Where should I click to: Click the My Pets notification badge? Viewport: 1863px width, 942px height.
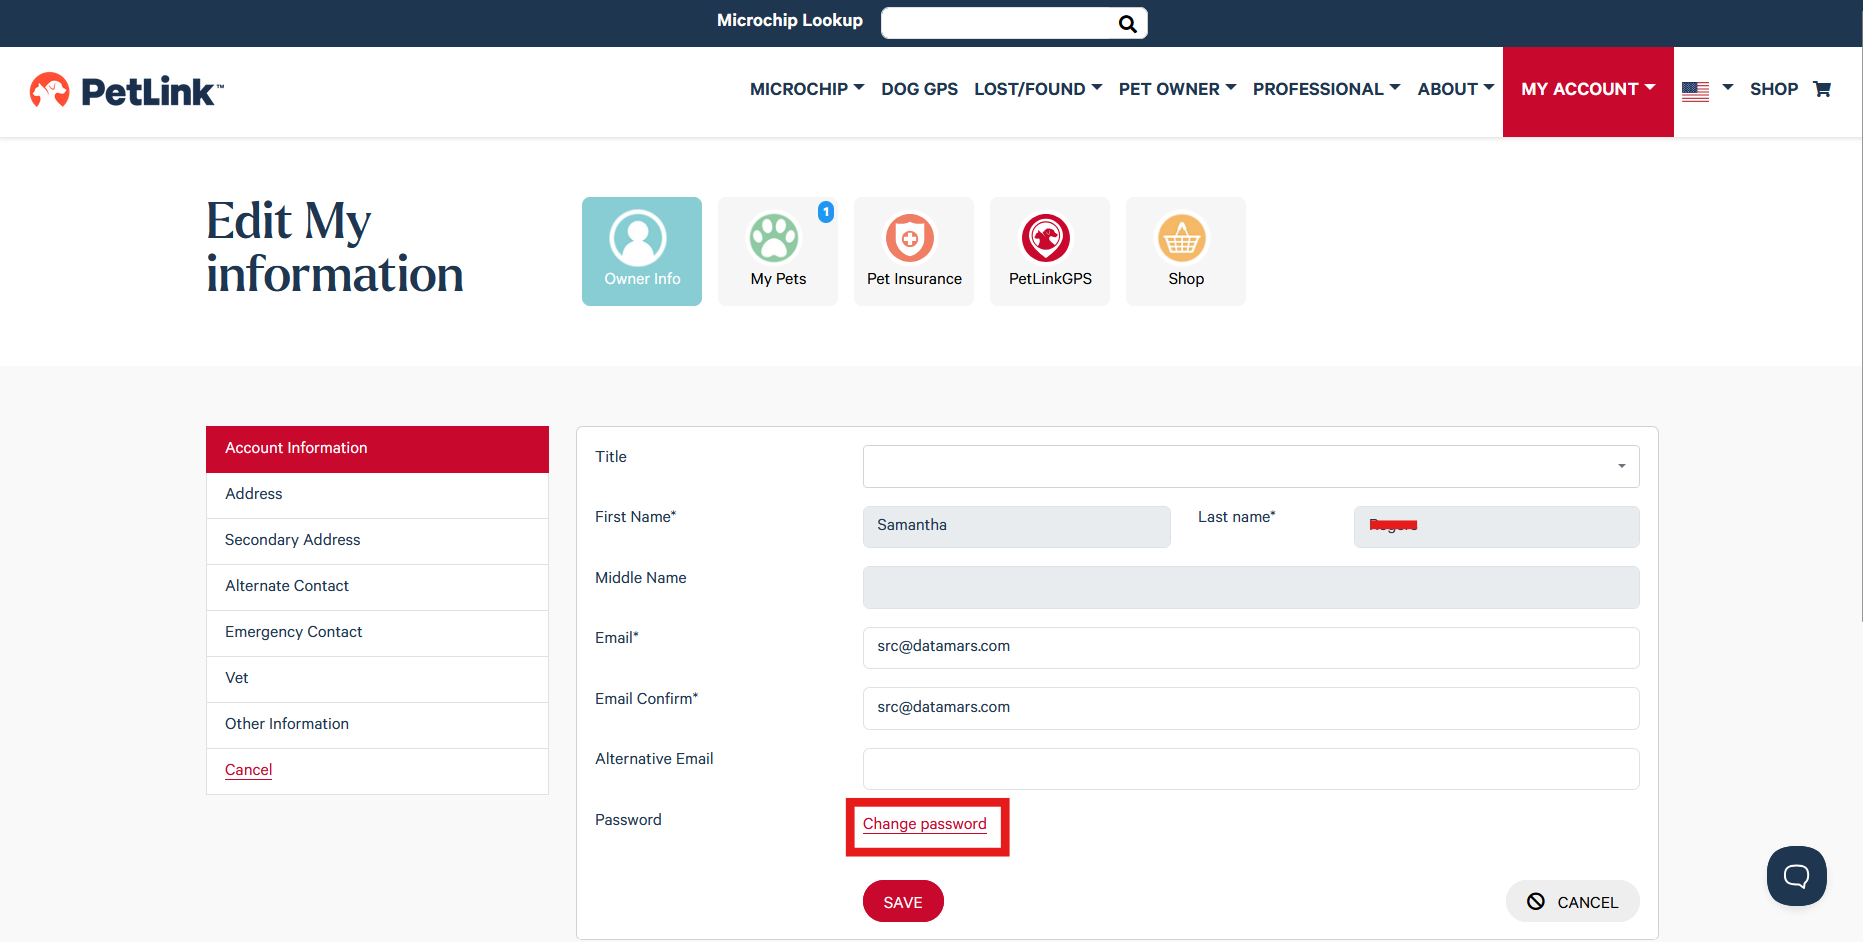tap(826, 212)
